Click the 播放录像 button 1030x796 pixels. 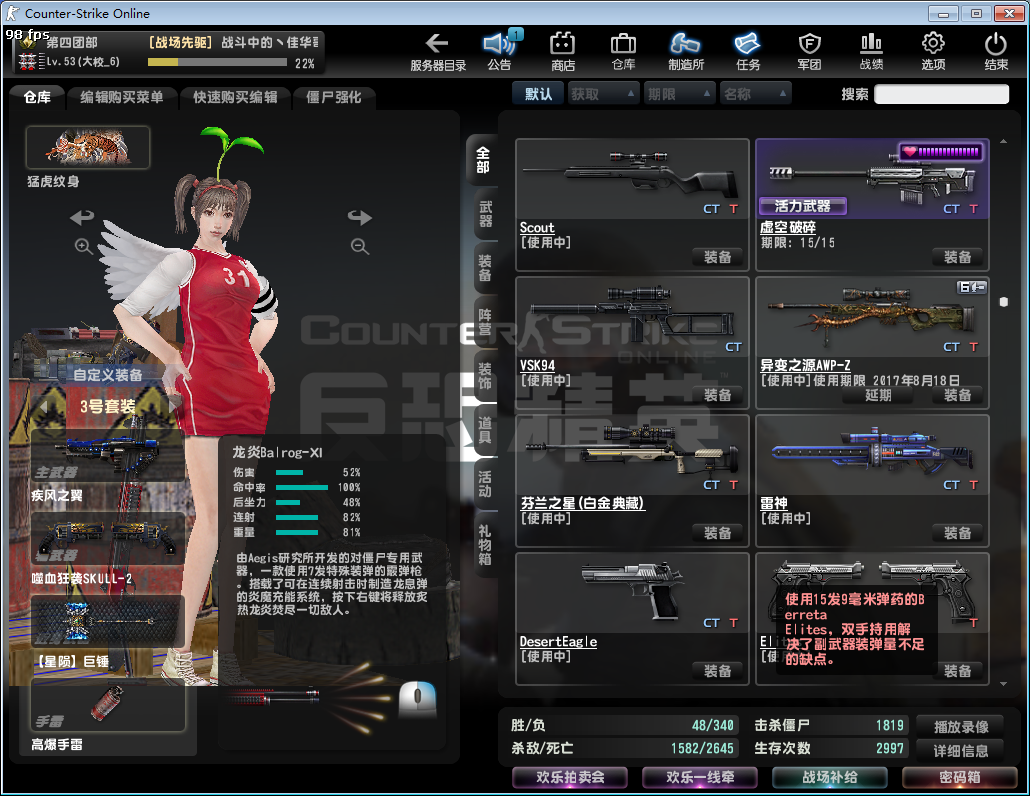click(960, 727)
